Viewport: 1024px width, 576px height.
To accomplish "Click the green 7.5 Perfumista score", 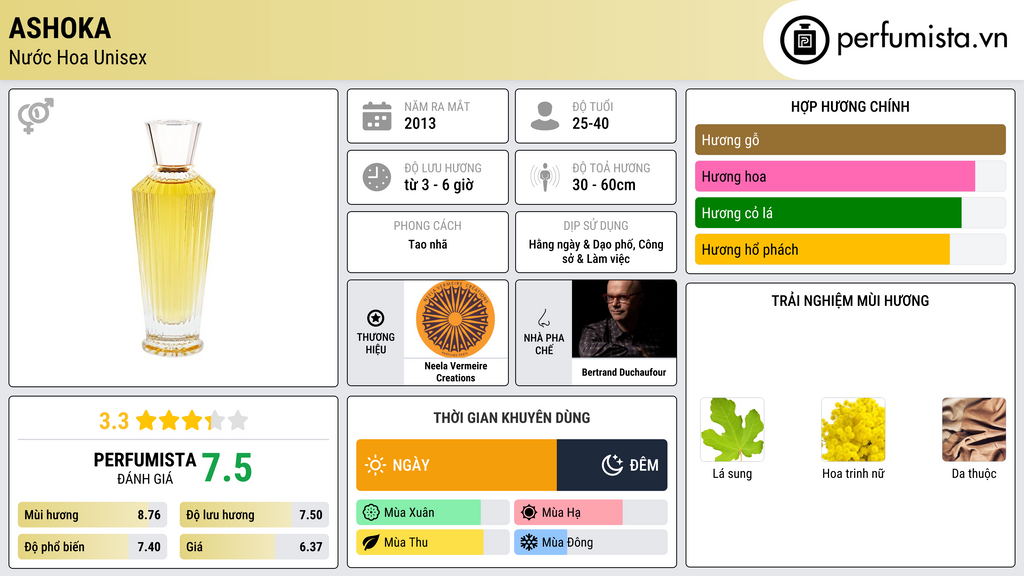I will [227, 468].
